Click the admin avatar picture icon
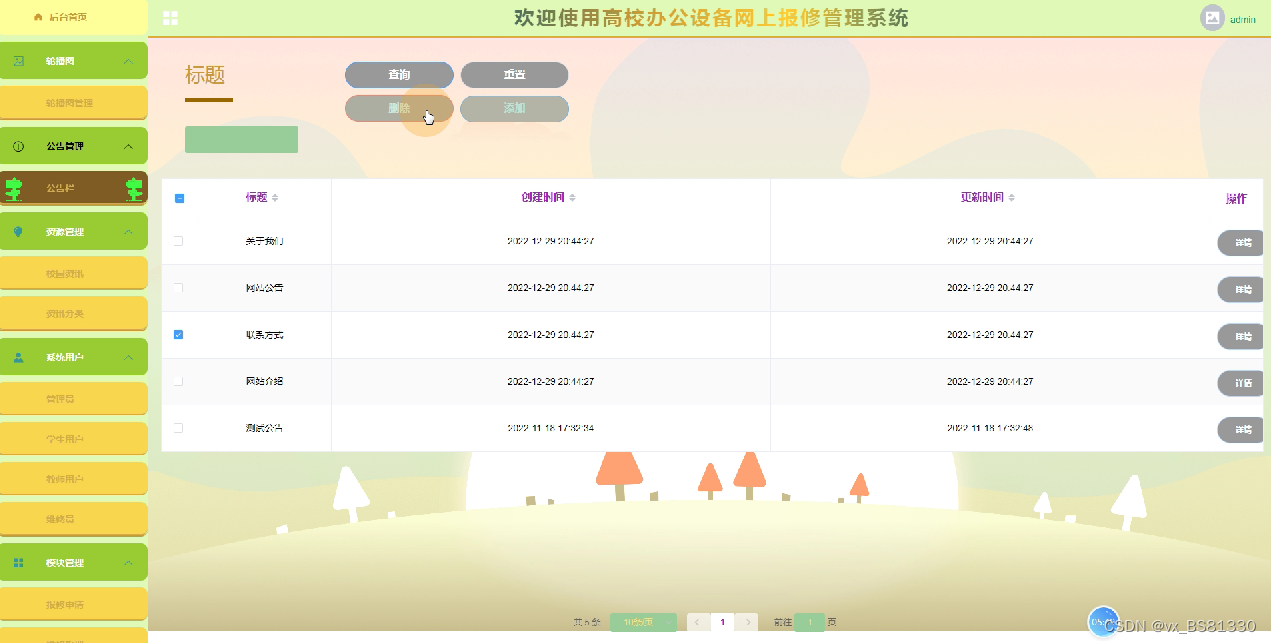This screenshot has width=1271, height=643. point(1212,18)
